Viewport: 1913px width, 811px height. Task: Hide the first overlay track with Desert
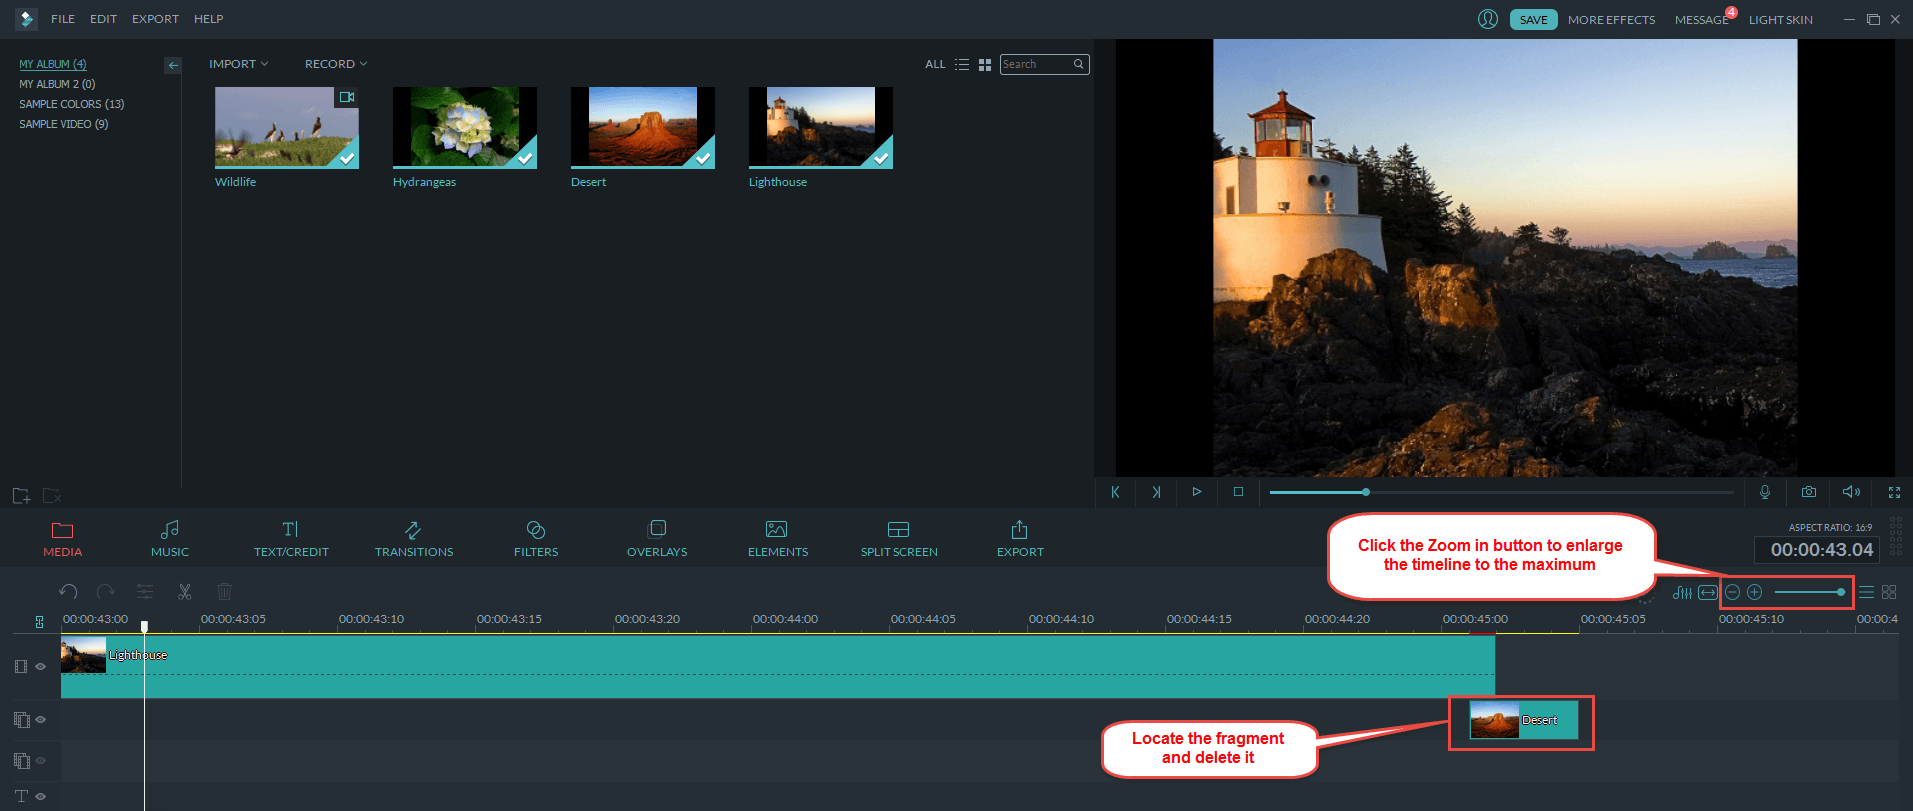click(41, 720)
